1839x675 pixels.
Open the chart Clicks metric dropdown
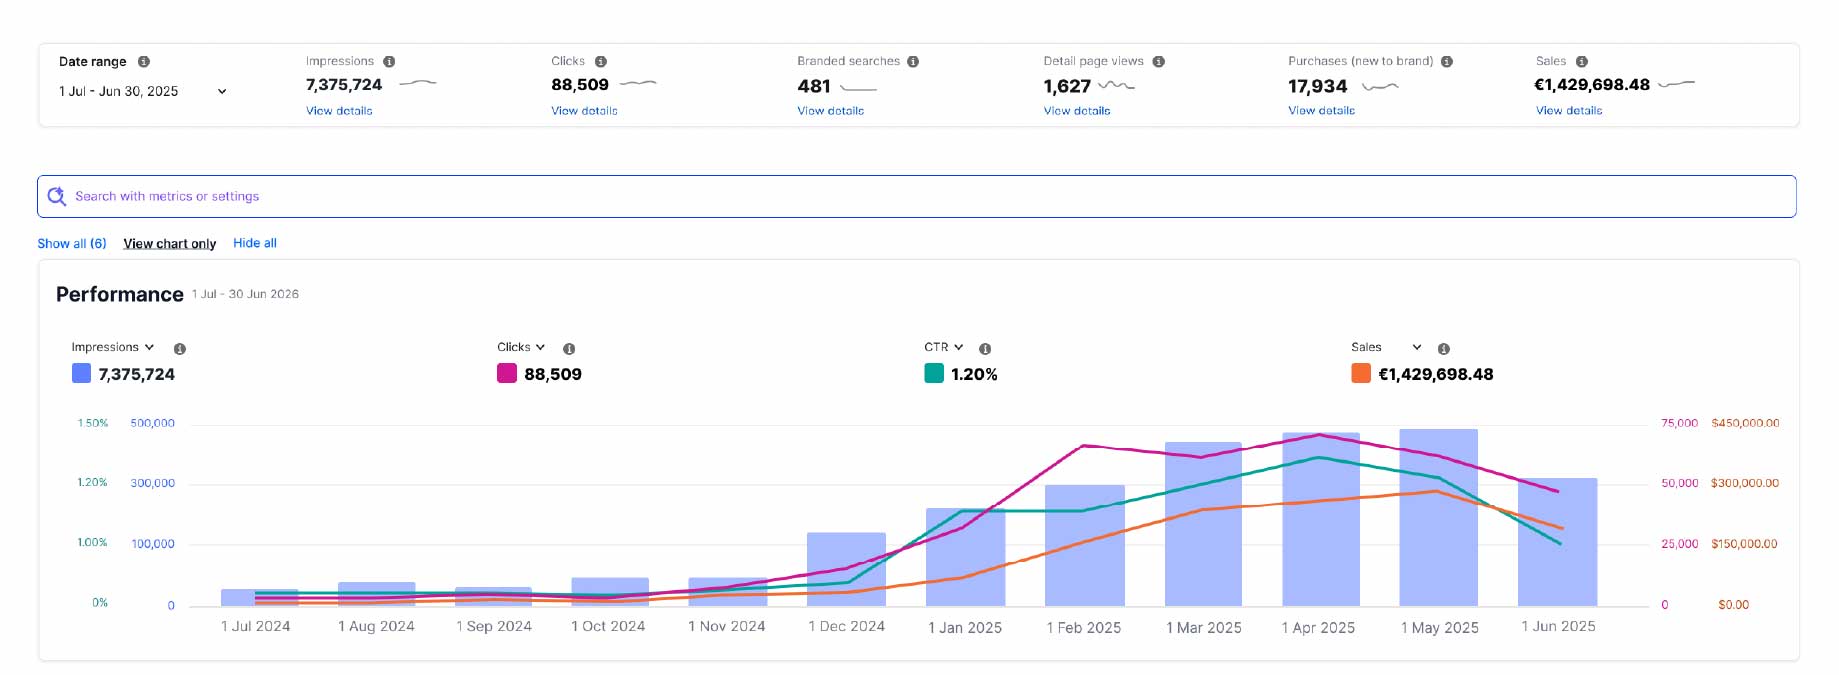tap(521, 347)
